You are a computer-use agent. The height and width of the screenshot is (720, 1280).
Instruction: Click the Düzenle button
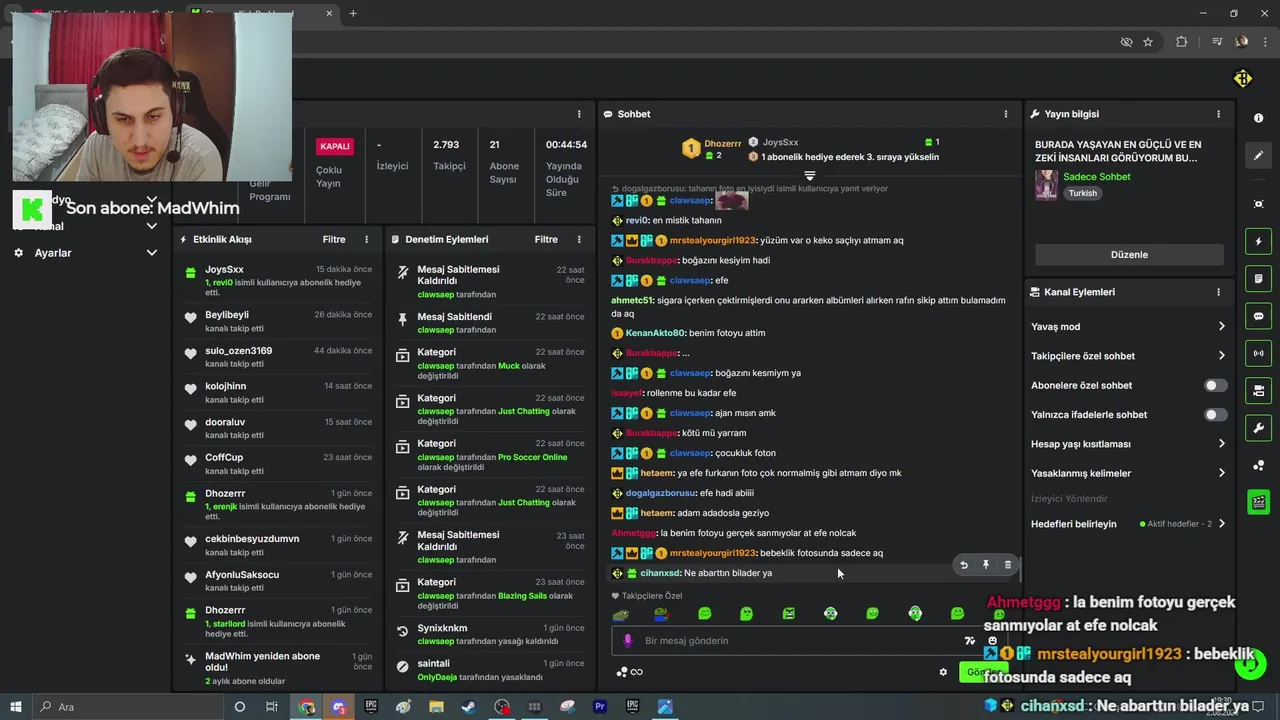tap(1129, 254)
